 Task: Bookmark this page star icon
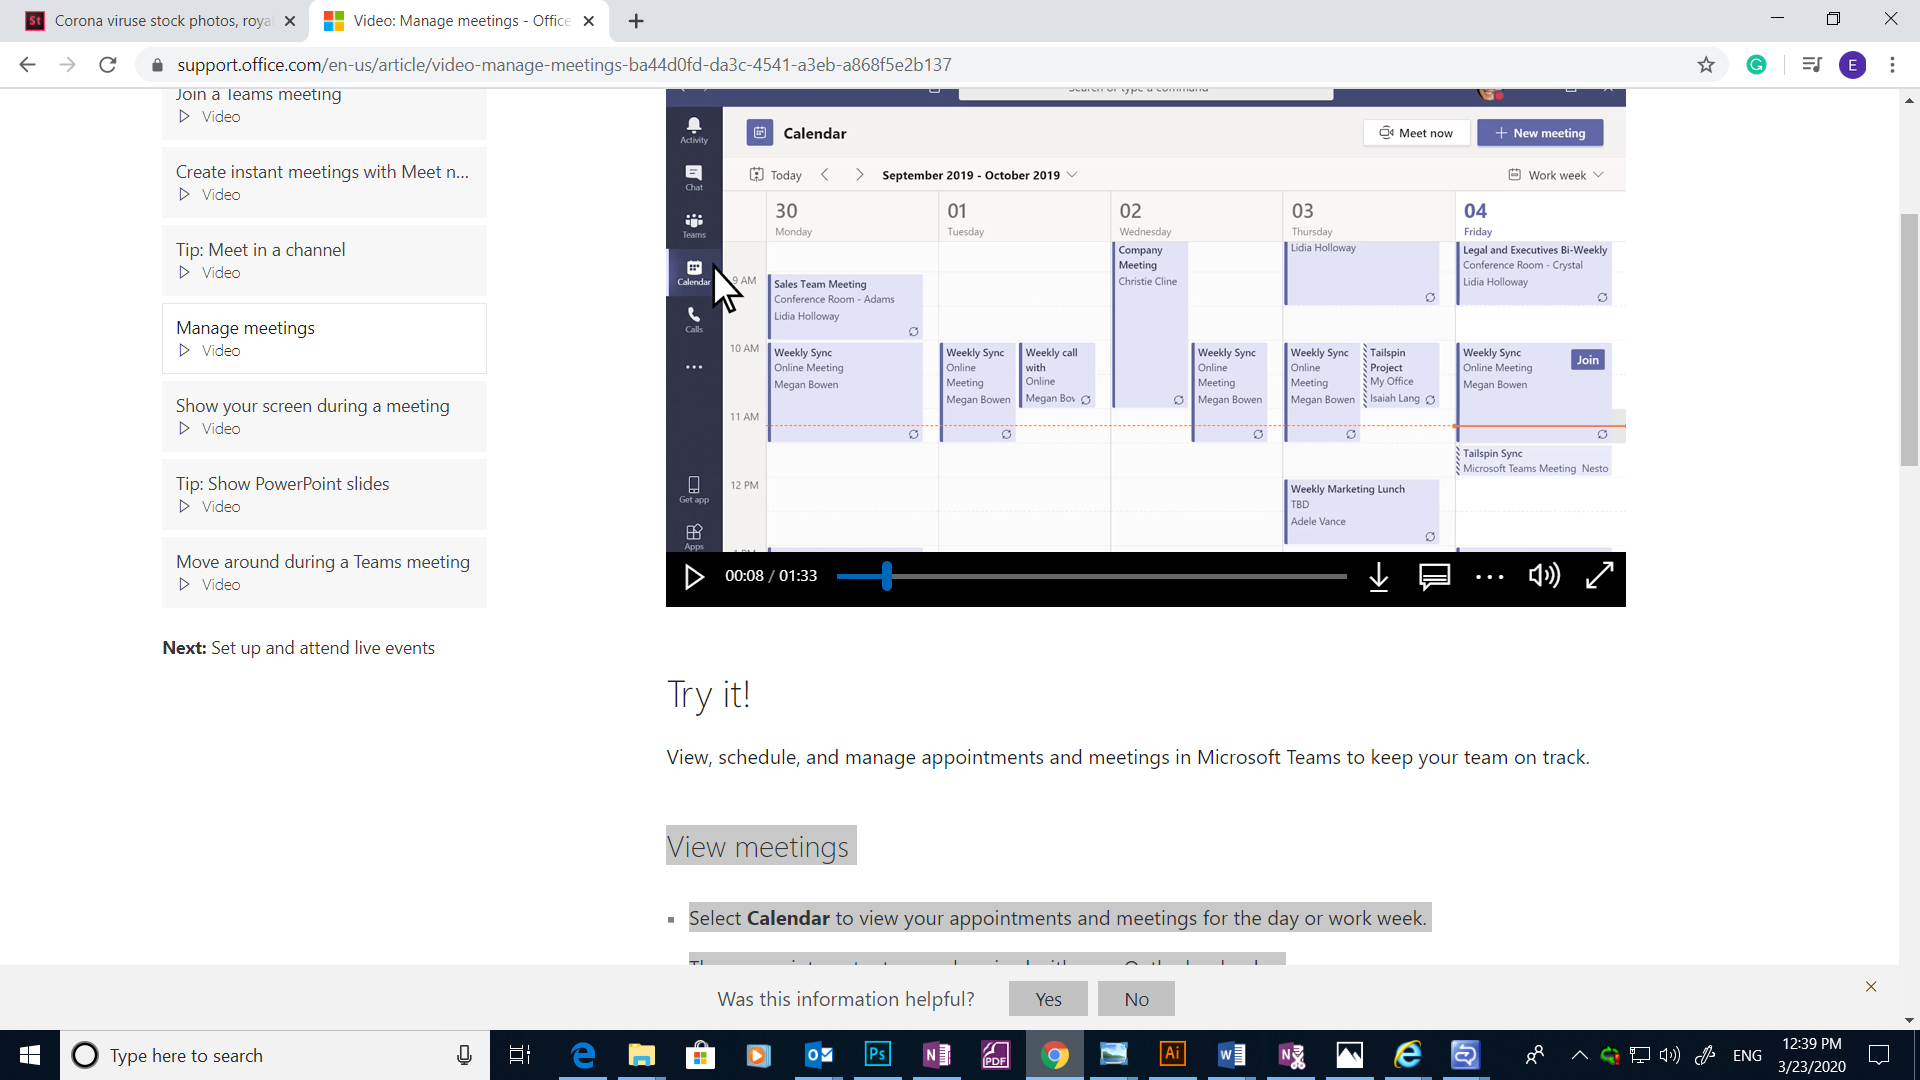tap(1706, 65)
